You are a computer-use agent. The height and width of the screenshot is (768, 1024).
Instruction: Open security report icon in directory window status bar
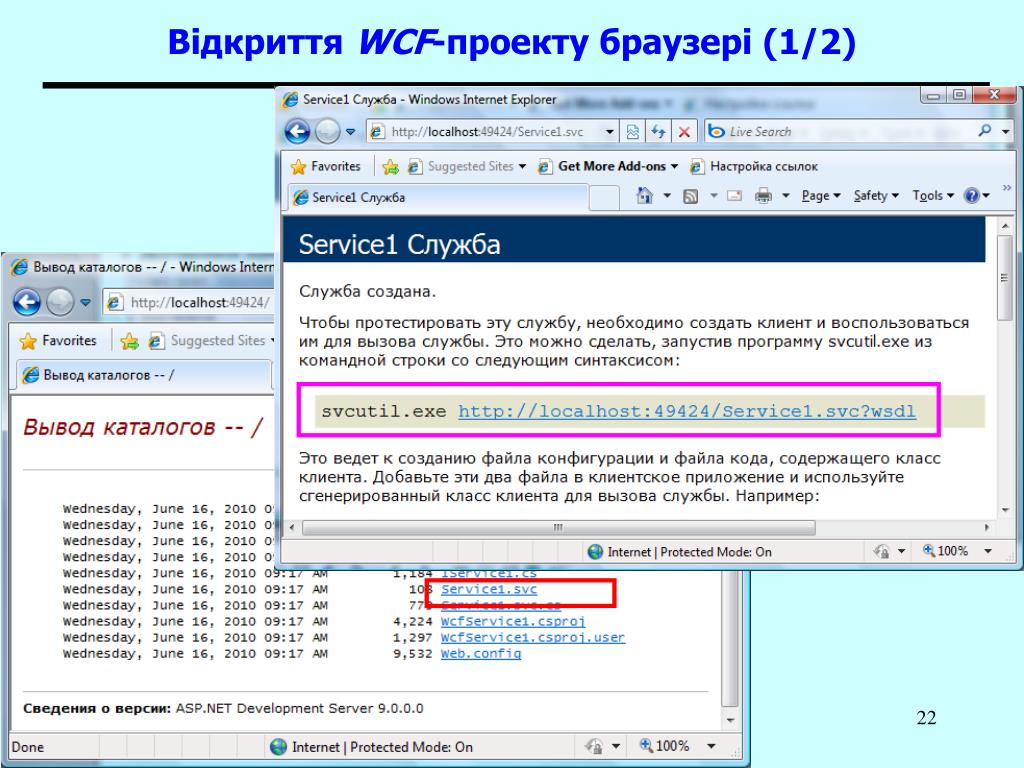pos(594,746)
